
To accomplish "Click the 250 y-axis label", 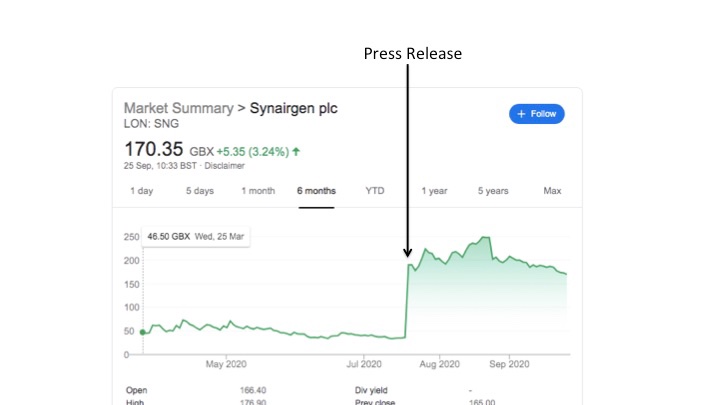I will click(131, 237).
